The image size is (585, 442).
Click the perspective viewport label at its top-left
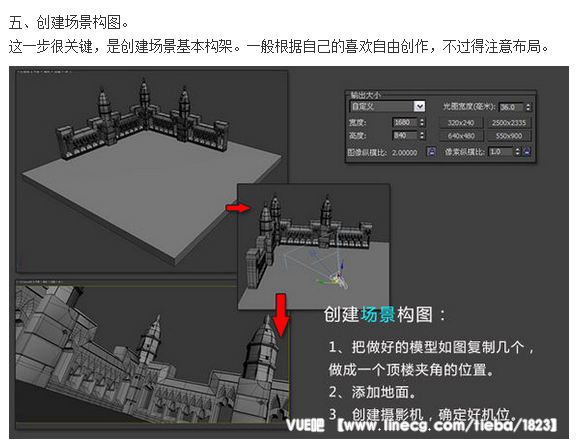click(x=44, y=72)
